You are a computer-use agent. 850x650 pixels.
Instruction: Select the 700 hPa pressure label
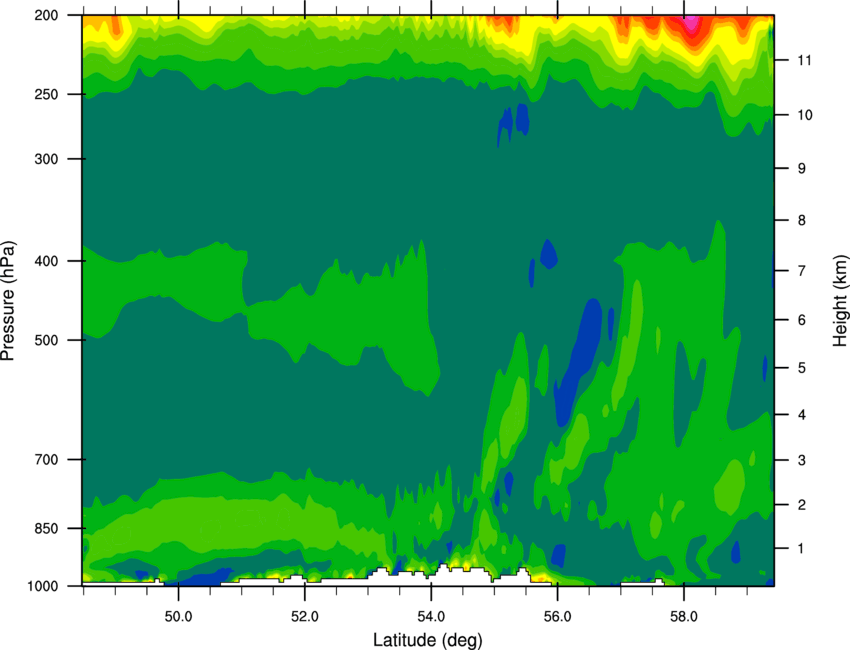click(x=46, y=459)
